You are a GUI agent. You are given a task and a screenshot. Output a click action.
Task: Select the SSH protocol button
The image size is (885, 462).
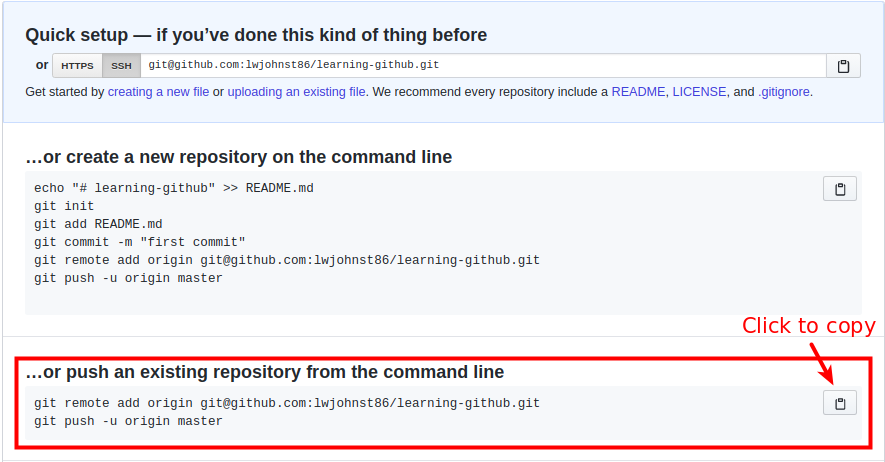point(121,66)
